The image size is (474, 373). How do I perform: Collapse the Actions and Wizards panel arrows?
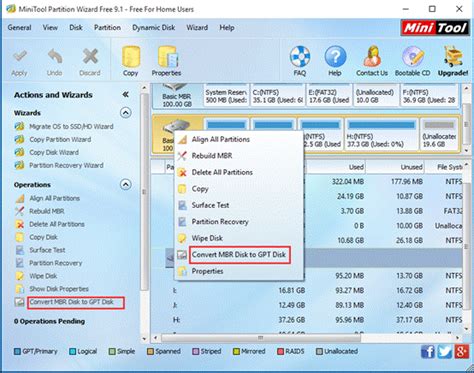[125, 95]
